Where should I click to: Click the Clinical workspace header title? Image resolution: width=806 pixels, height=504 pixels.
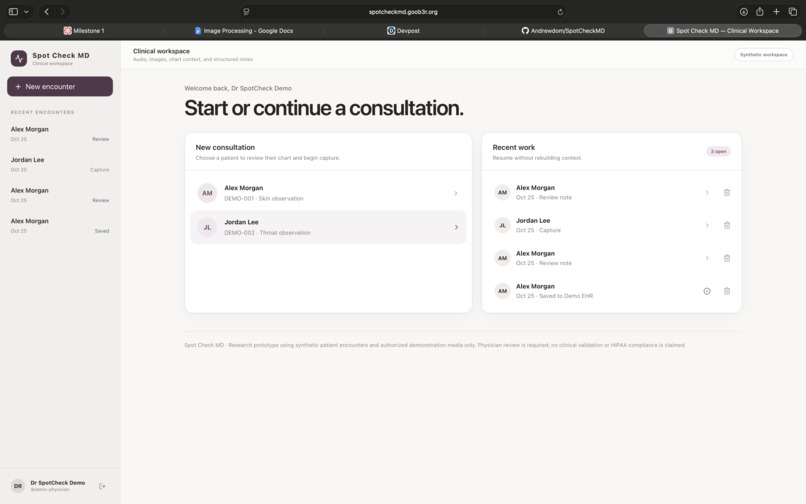(161, 51)
